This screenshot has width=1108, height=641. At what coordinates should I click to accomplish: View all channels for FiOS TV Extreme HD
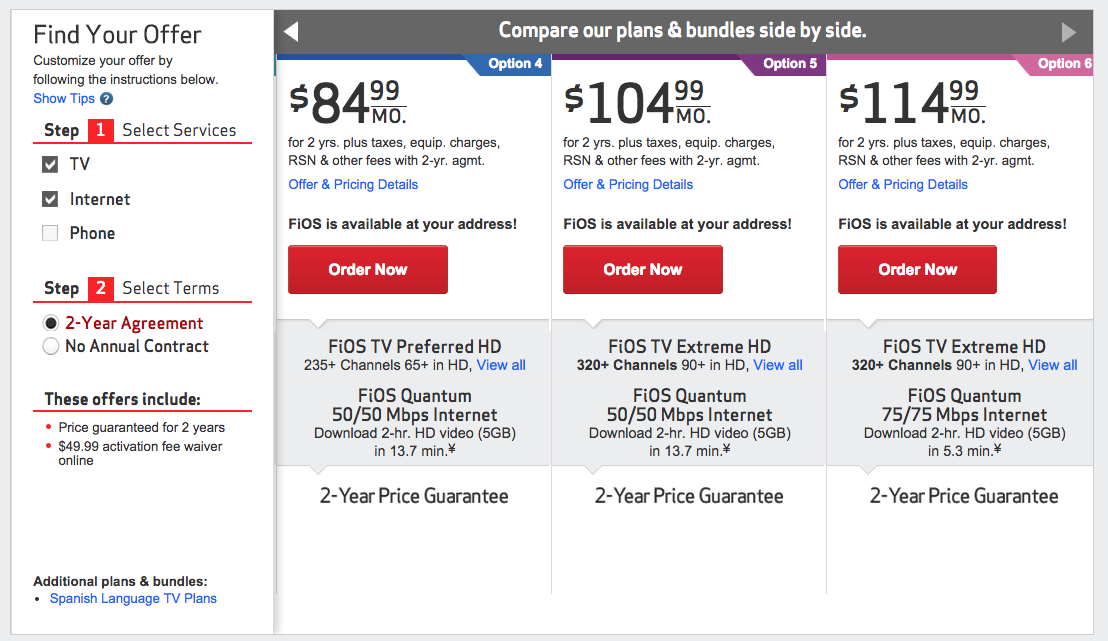[x=777, y=365]
